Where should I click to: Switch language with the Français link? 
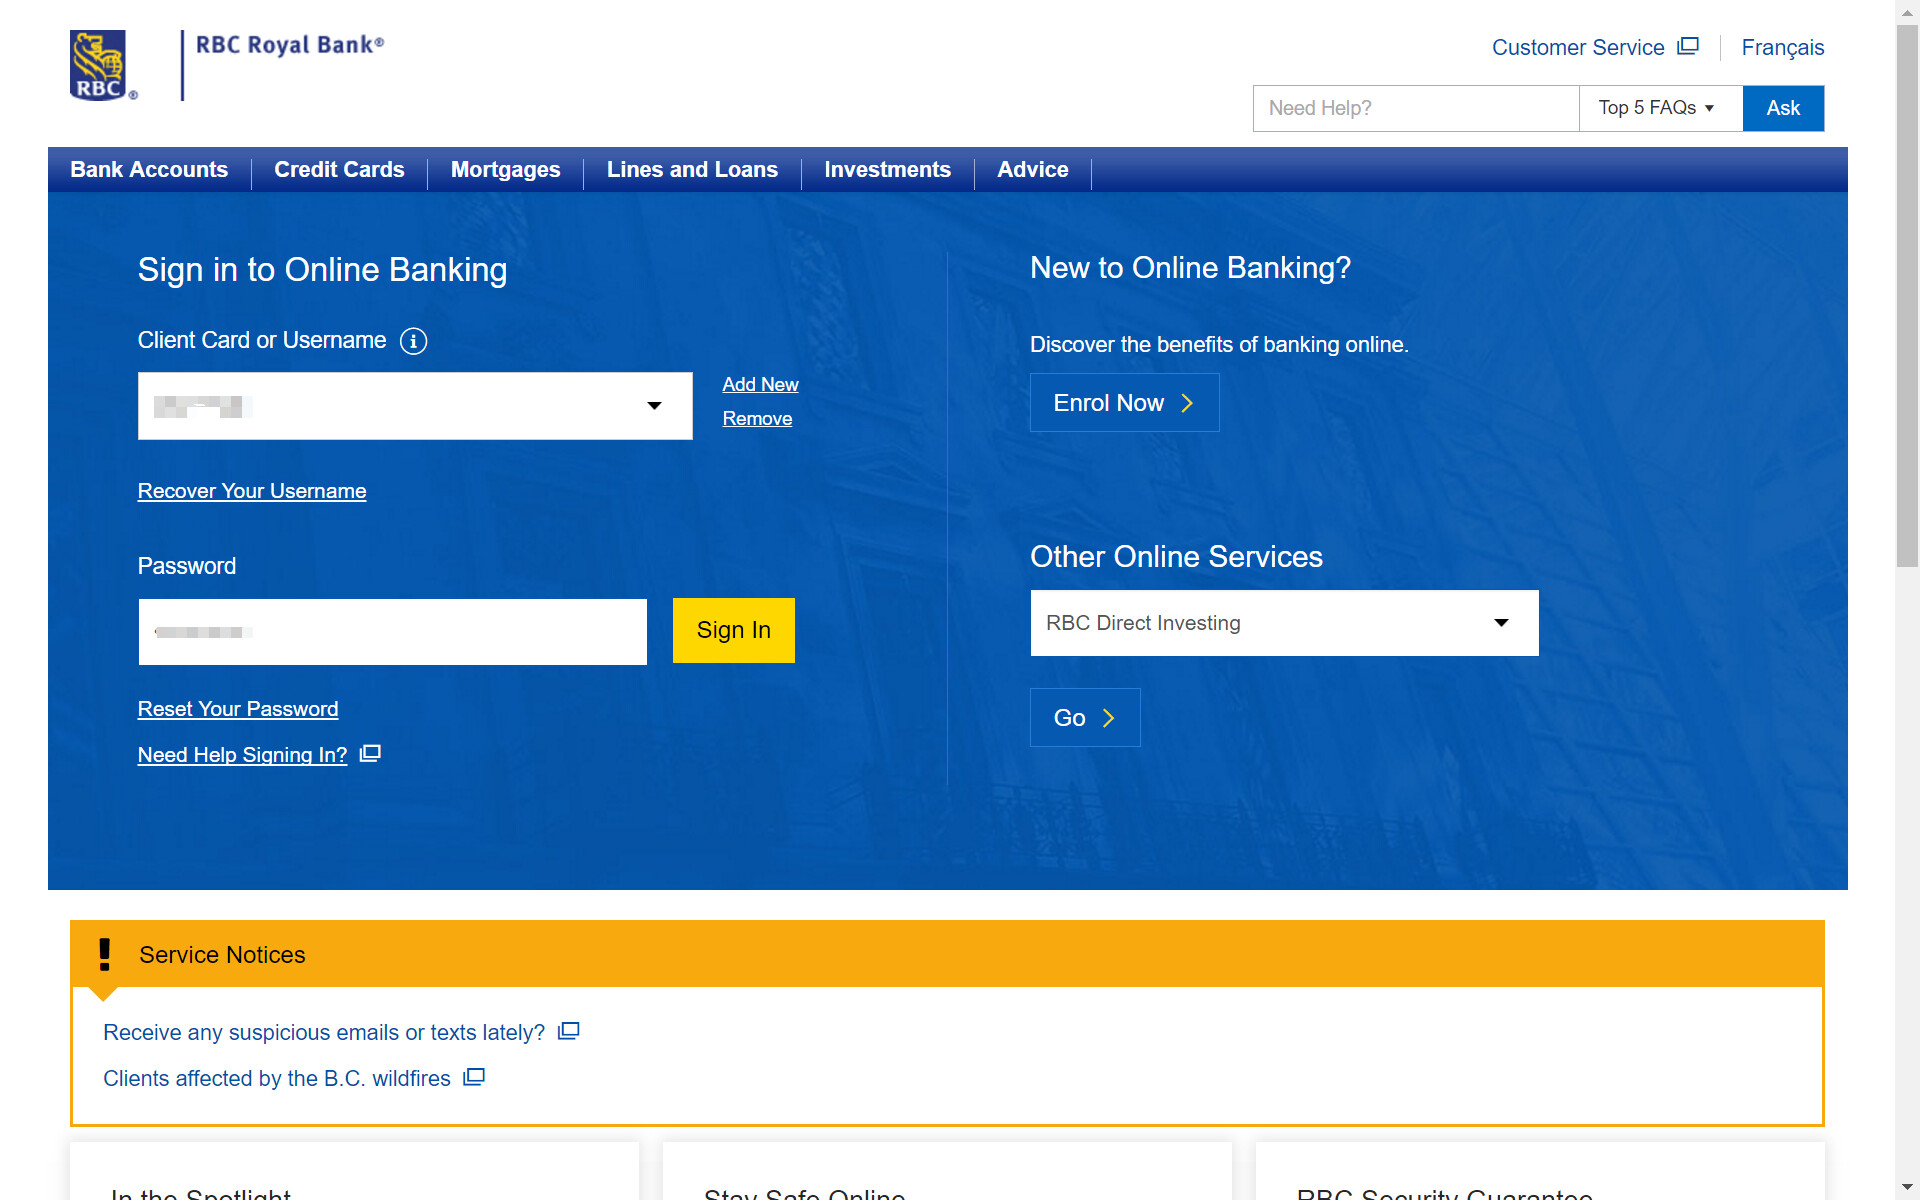point(1782,47)
